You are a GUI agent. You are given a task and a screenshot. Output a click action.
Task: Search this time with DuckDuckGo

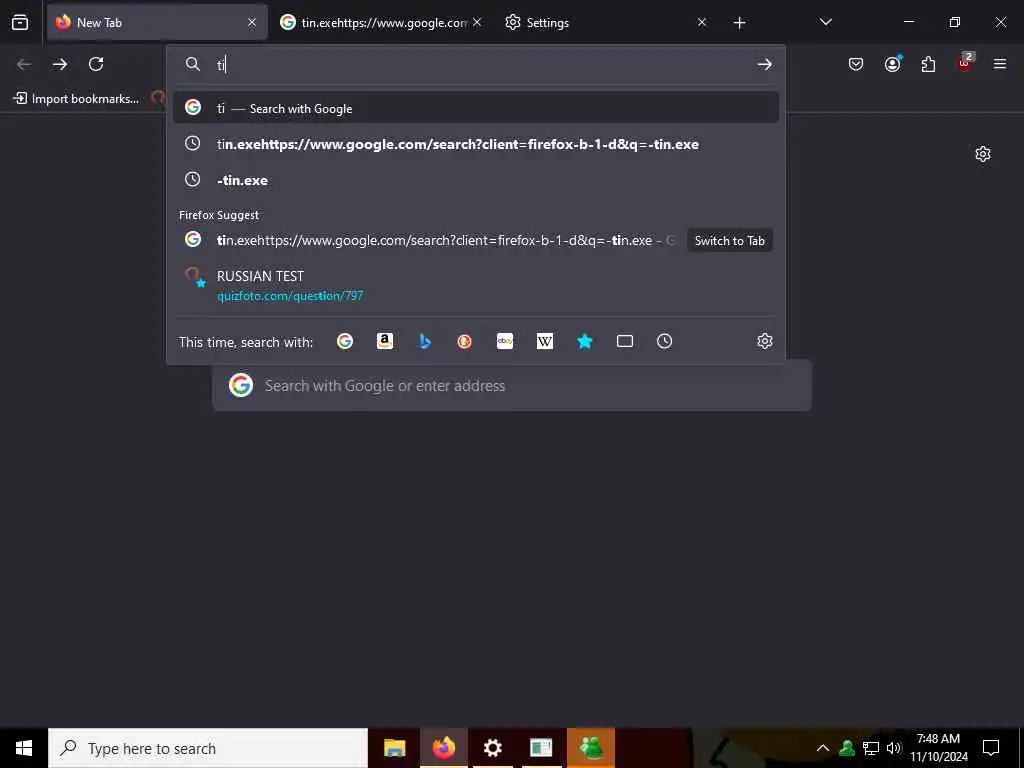(x=464, y=341)
